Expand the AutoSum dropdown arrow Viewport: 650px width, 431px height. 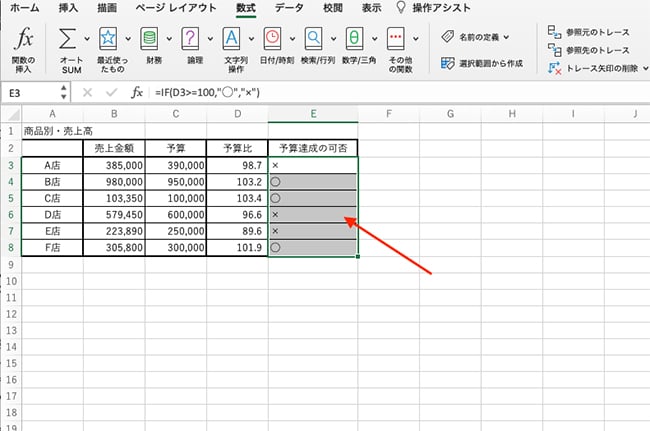tap(87, 39)
